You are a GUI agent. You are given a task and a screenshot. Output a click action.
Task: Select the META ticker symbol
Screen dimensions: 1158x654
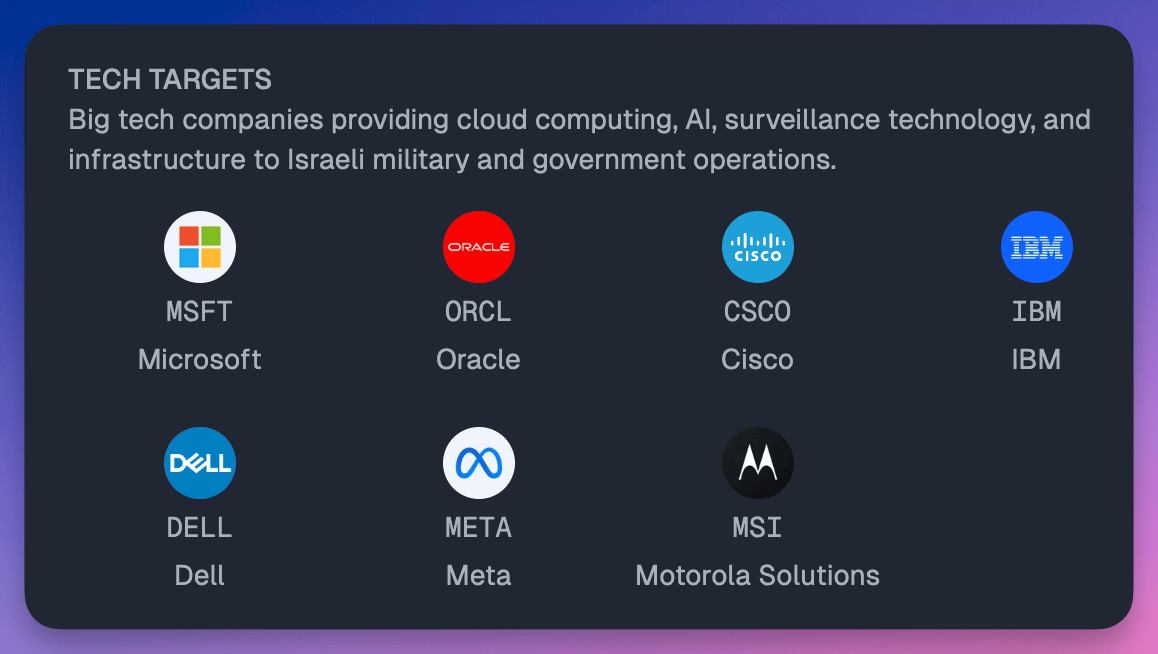click(479, 528)
